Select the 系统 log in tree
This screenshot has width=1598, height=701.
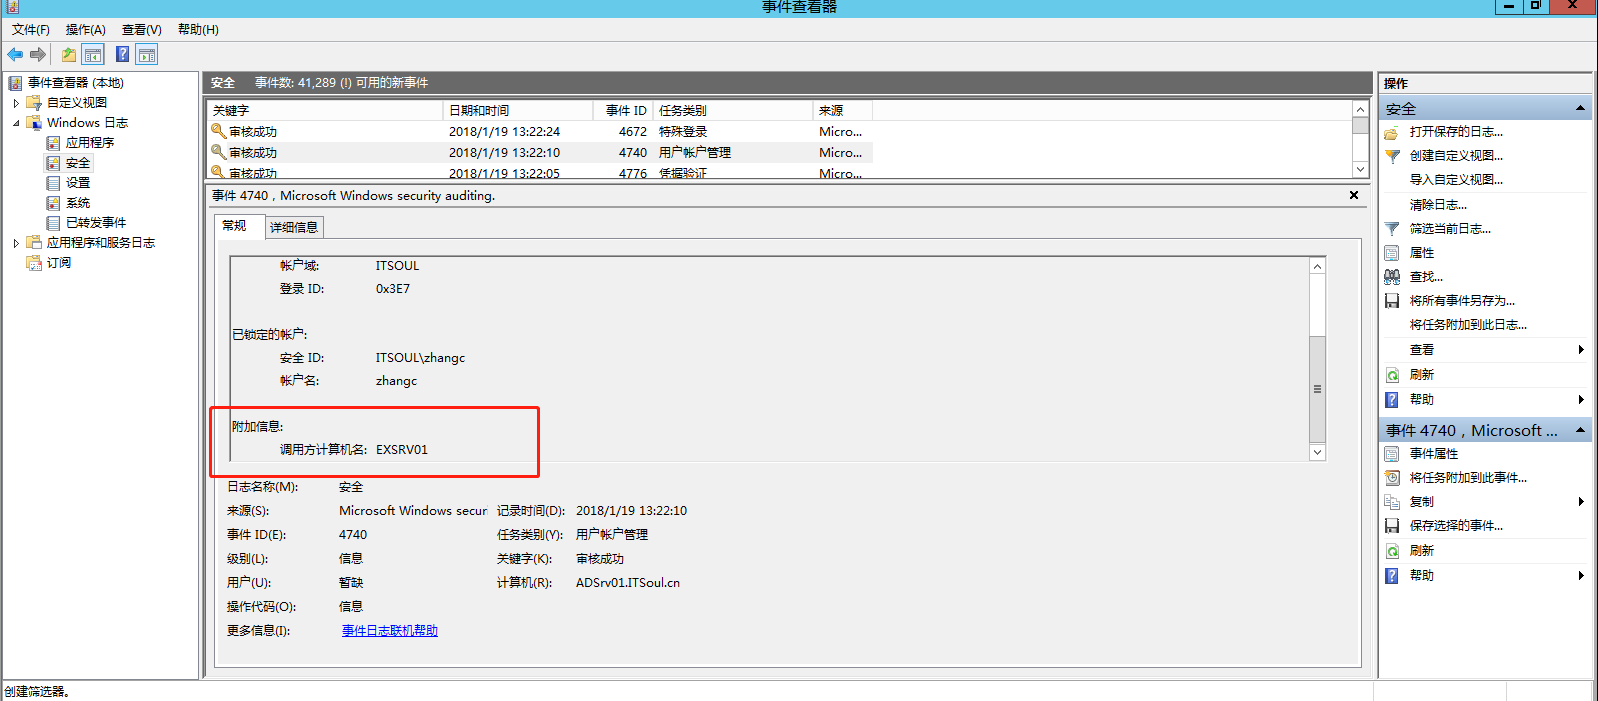pyautogui.click(x=78, y=203)
